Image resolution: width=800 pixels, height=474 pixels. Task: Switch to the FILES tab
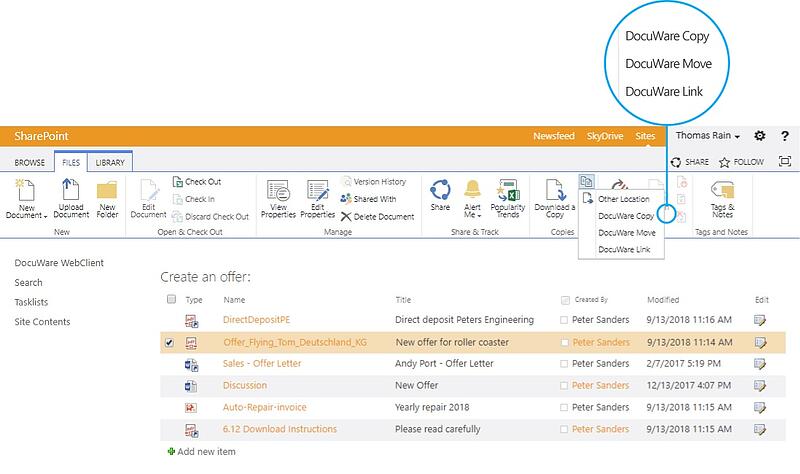71,162
